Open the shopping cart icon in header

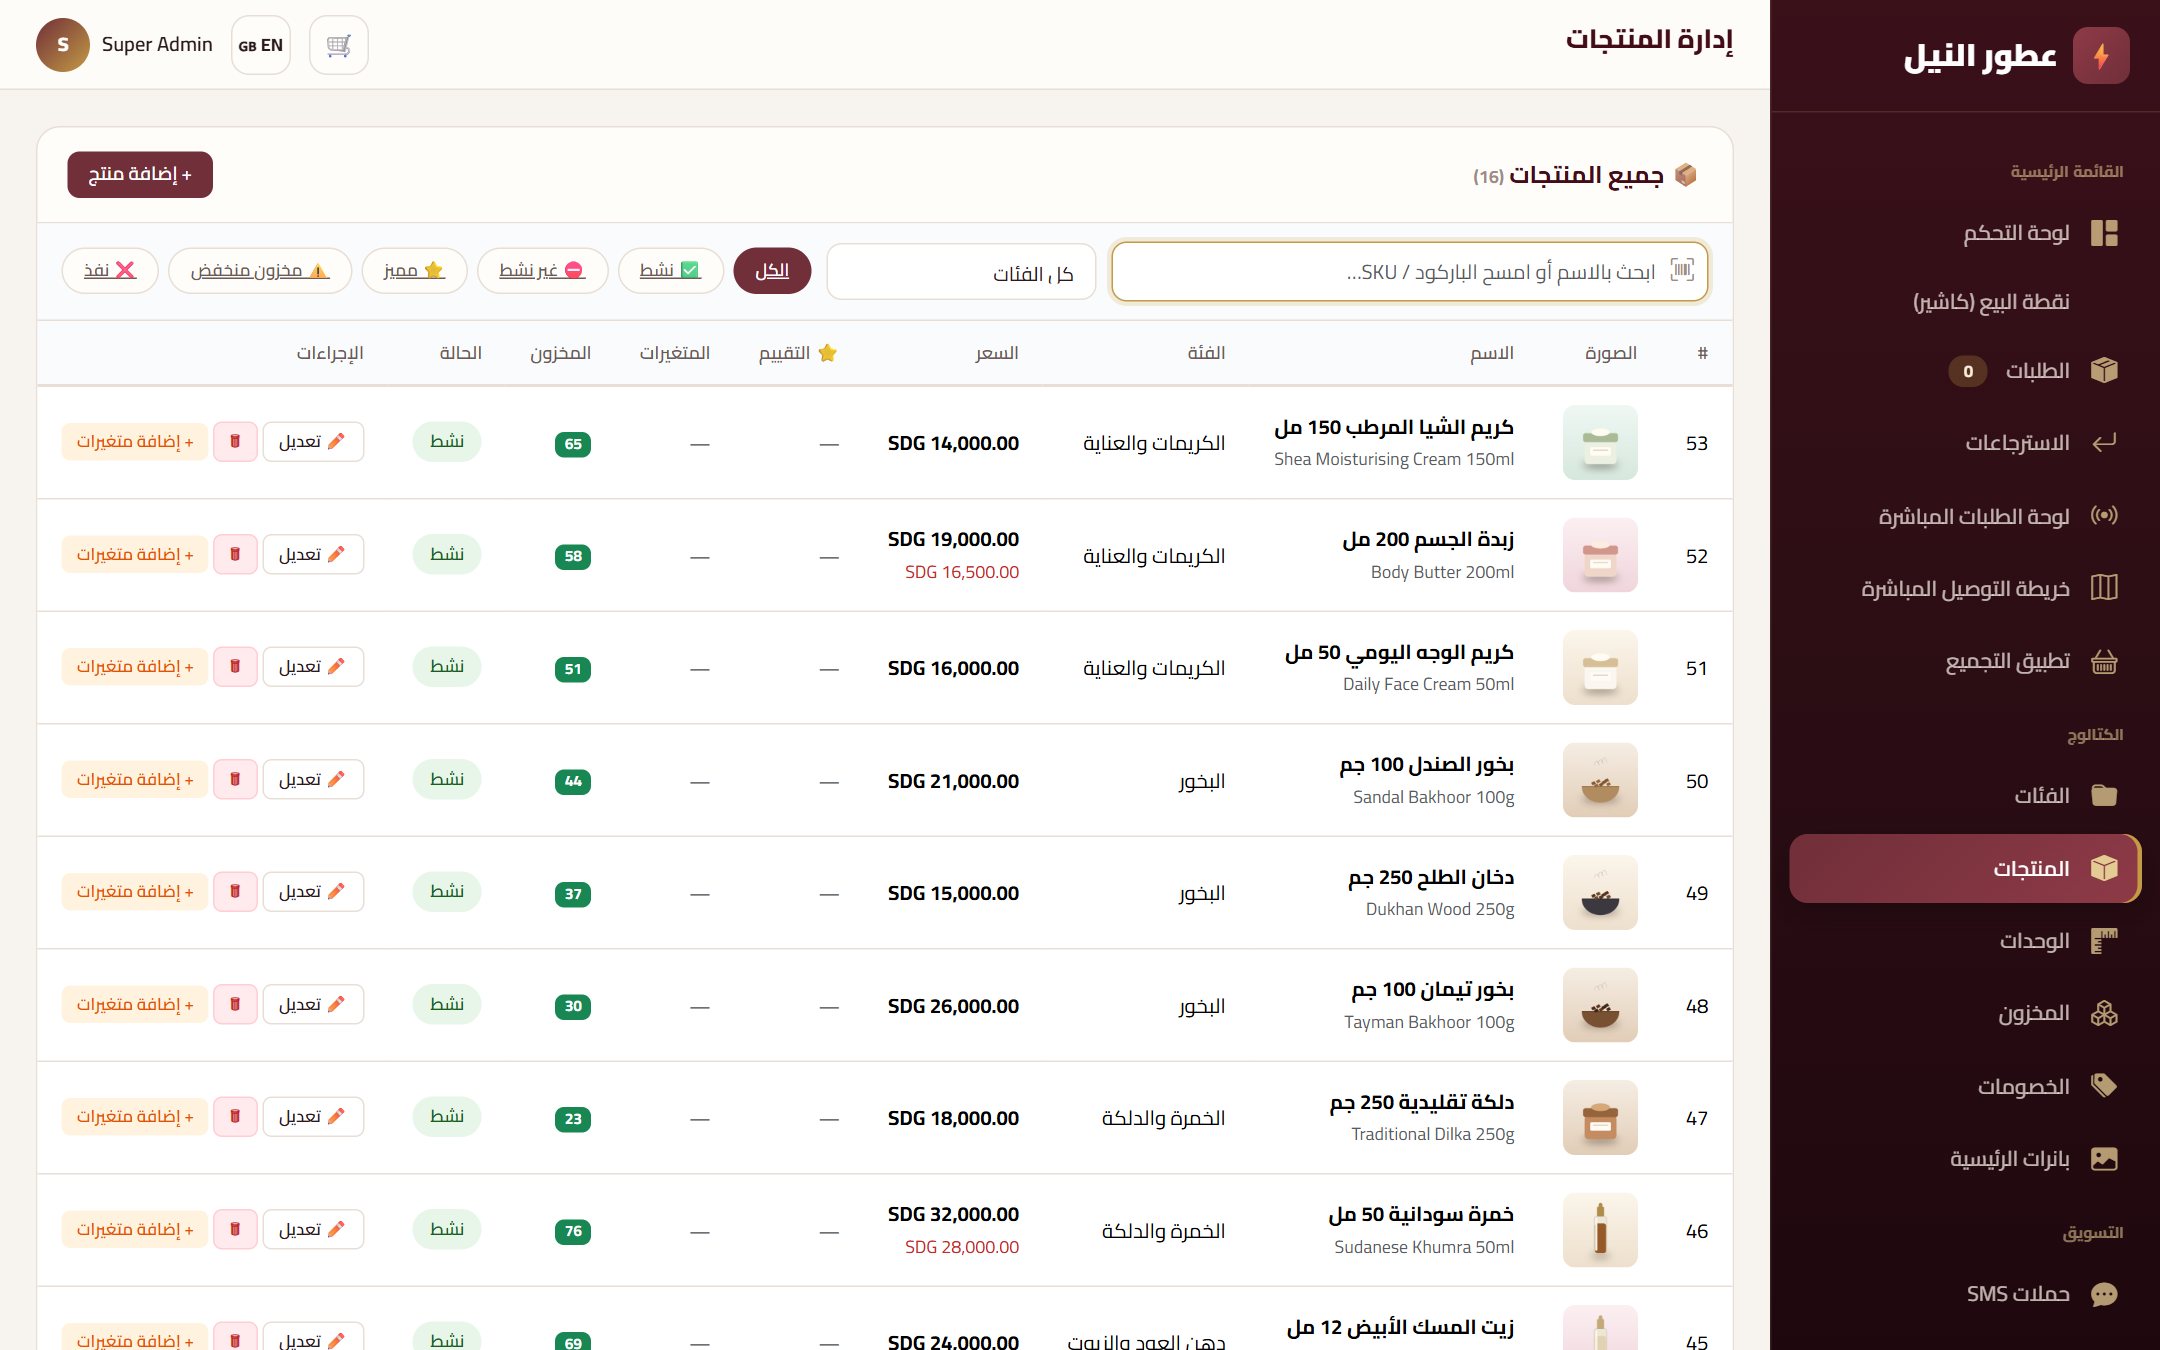point(339,45)
